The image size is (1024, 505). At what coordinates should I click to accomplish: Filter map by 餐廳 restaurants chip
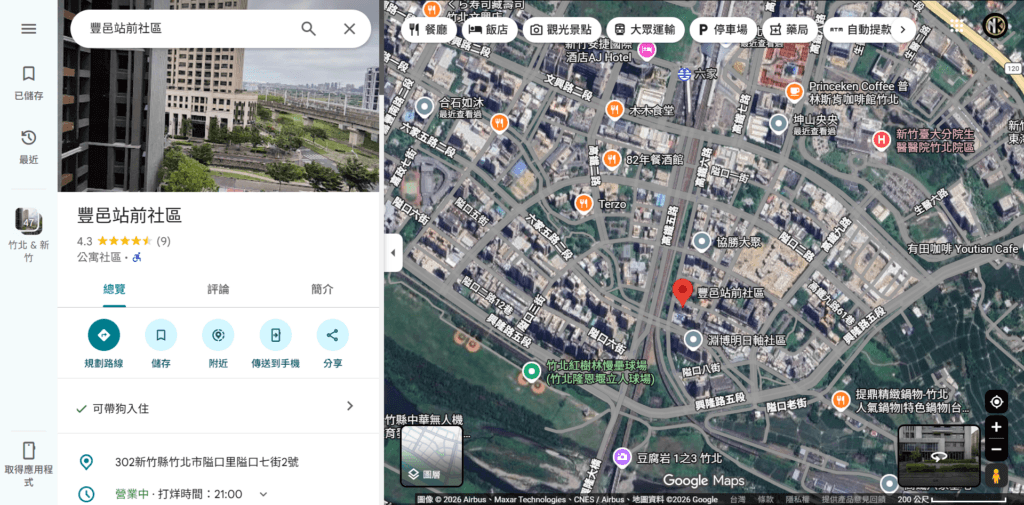(428, 29)
